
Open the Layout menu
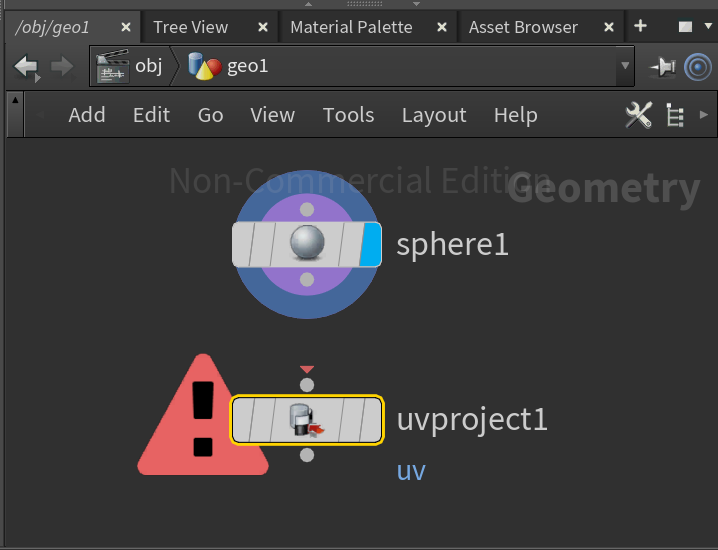point(434,115)
